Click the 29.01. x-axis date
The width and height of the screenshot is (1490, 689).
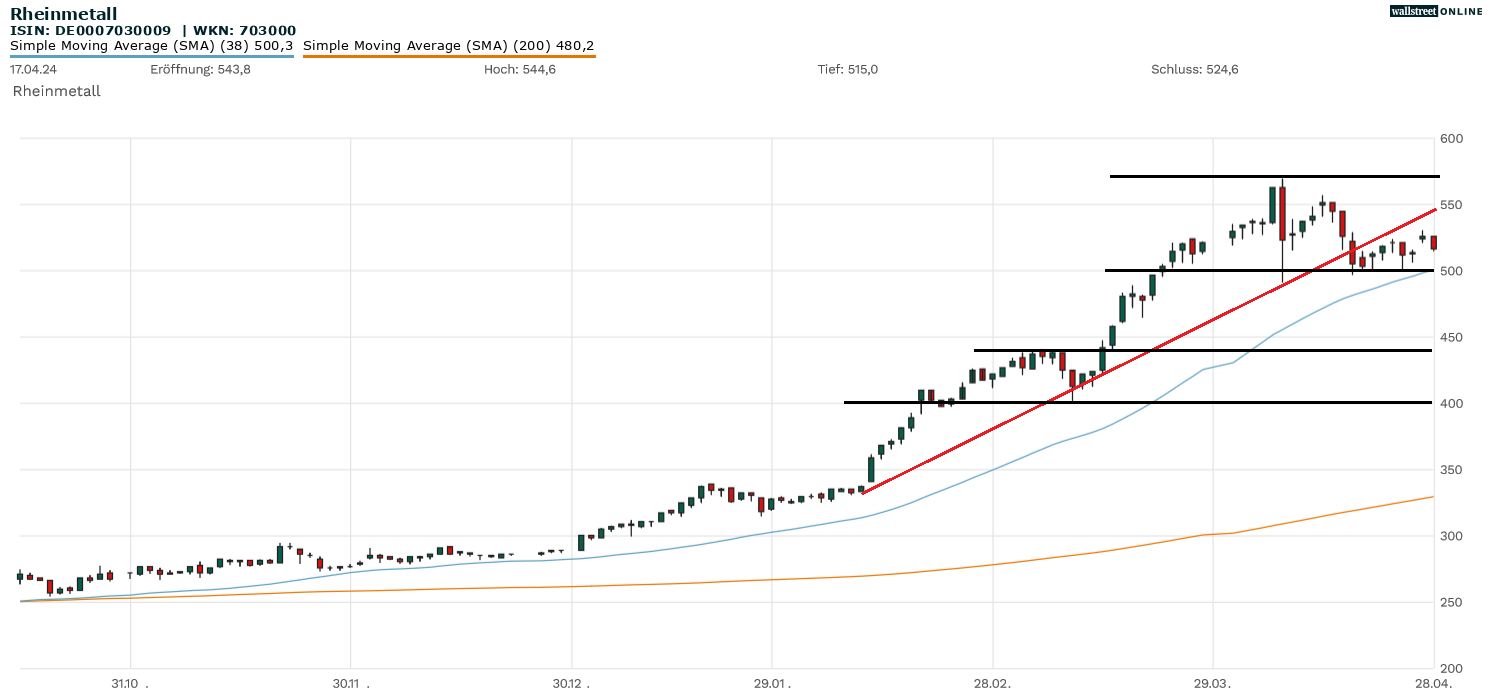point(772,683)
